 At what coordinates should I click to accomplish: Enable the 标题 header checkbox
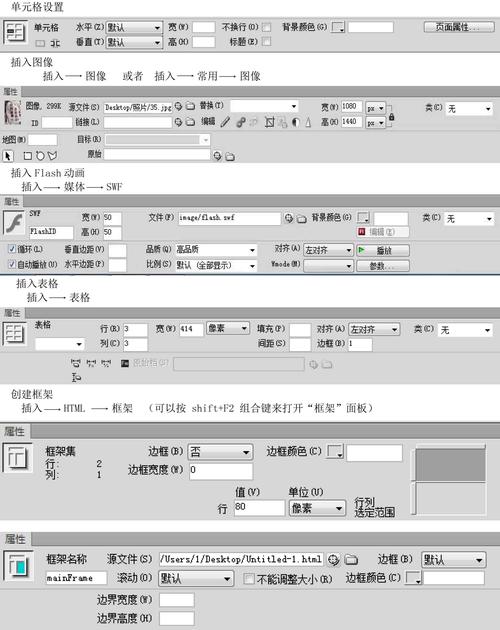[266, 42]
